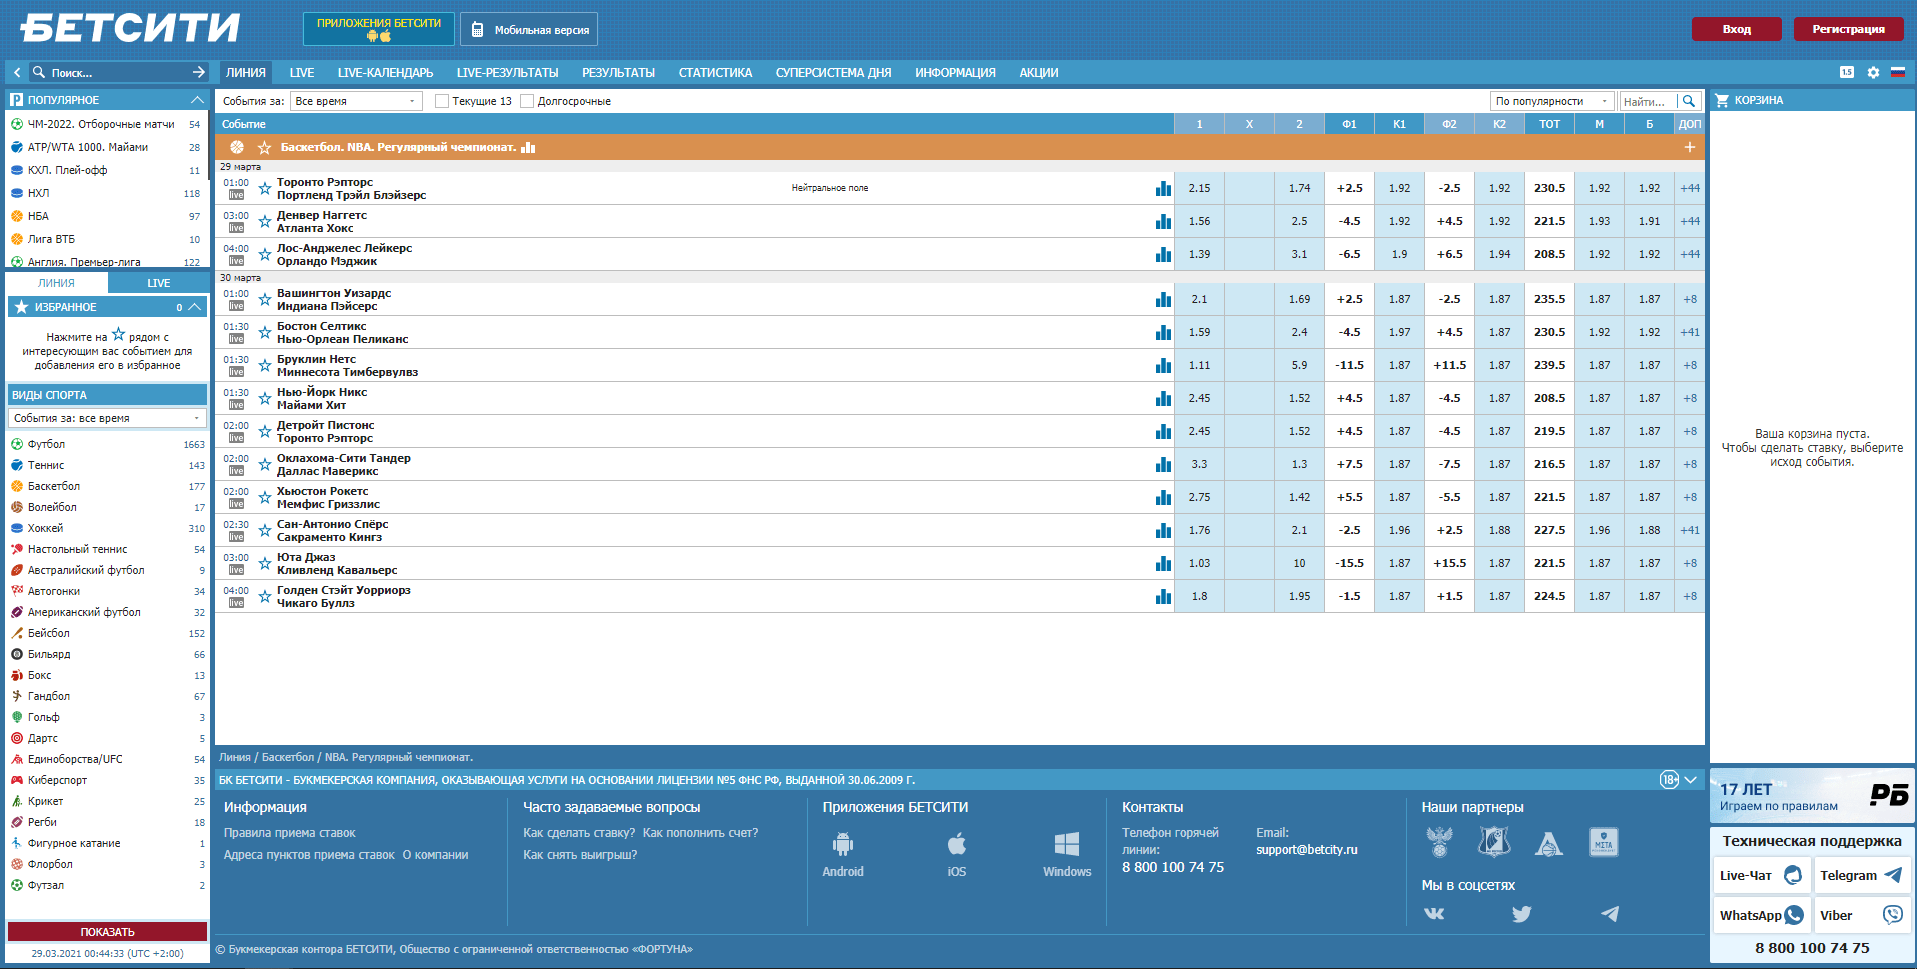
Task: Expand footer license bar chevron
Action: tap(1691, 779)
